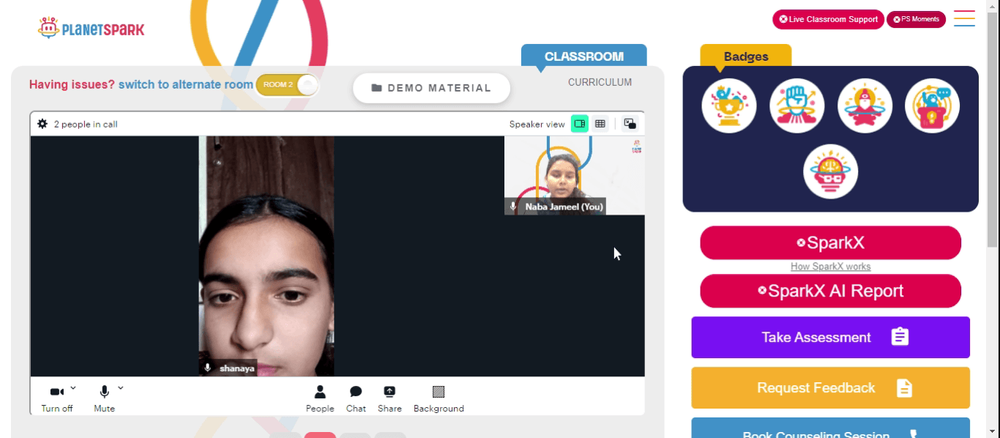Click the PlanetSpark logo

[91, 28]
